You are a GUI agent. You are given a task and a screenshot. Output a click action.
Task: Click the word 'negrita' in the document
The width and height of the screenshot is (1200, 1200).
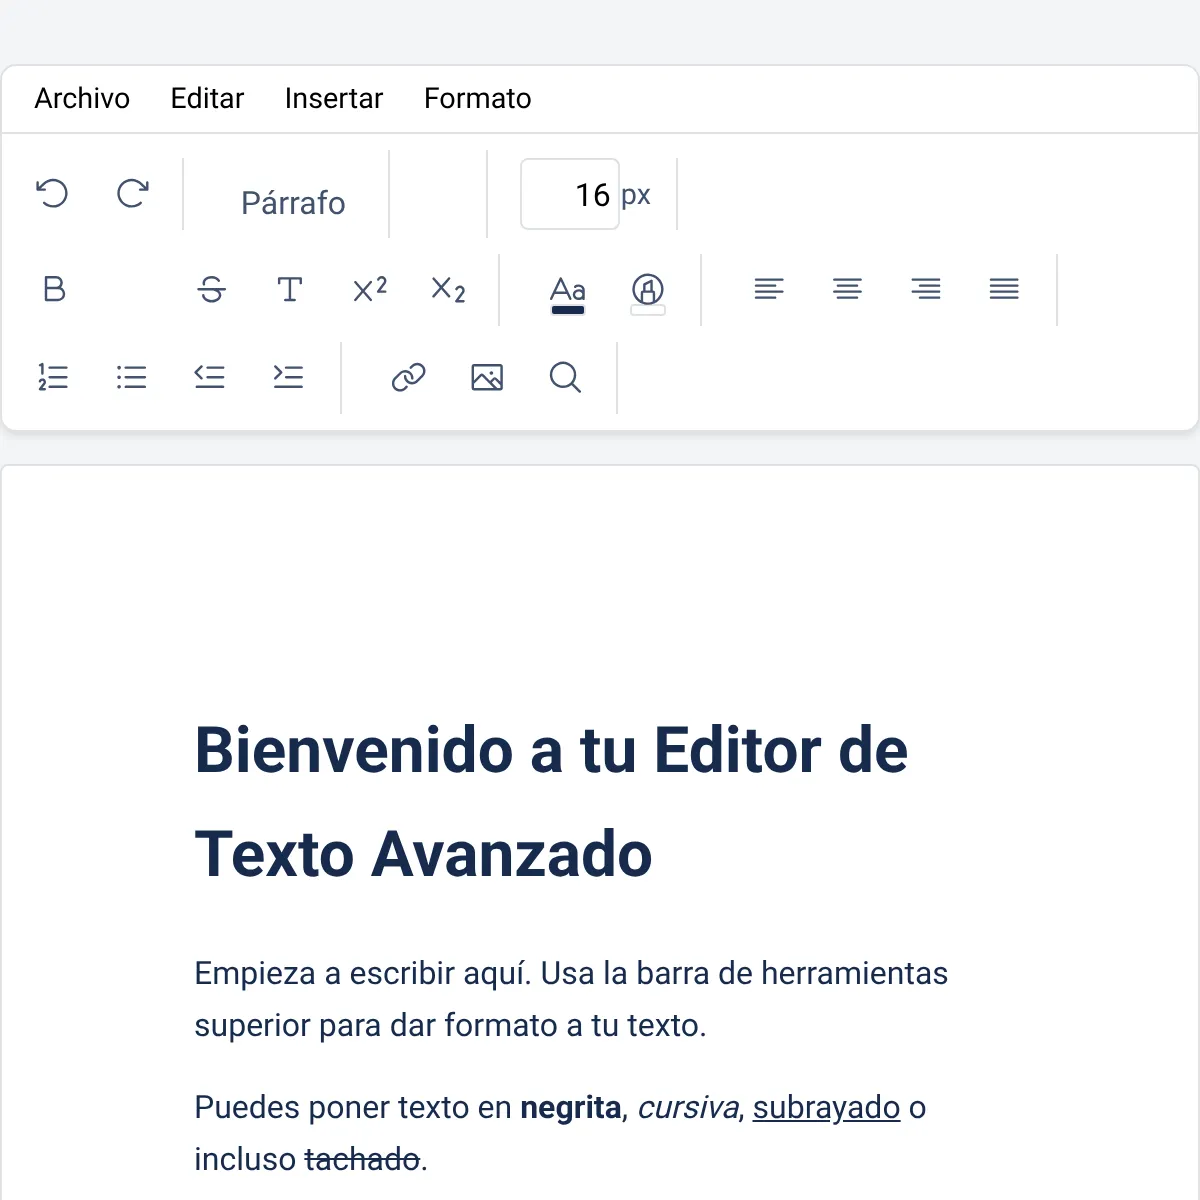coord(571,1108)
